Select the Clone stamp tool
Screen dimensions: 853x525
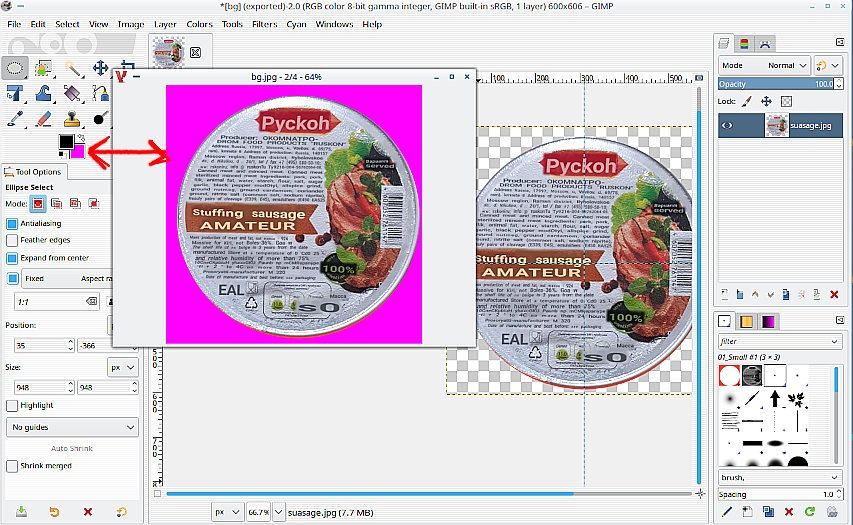pyautogui.click(x=72, y=119)
